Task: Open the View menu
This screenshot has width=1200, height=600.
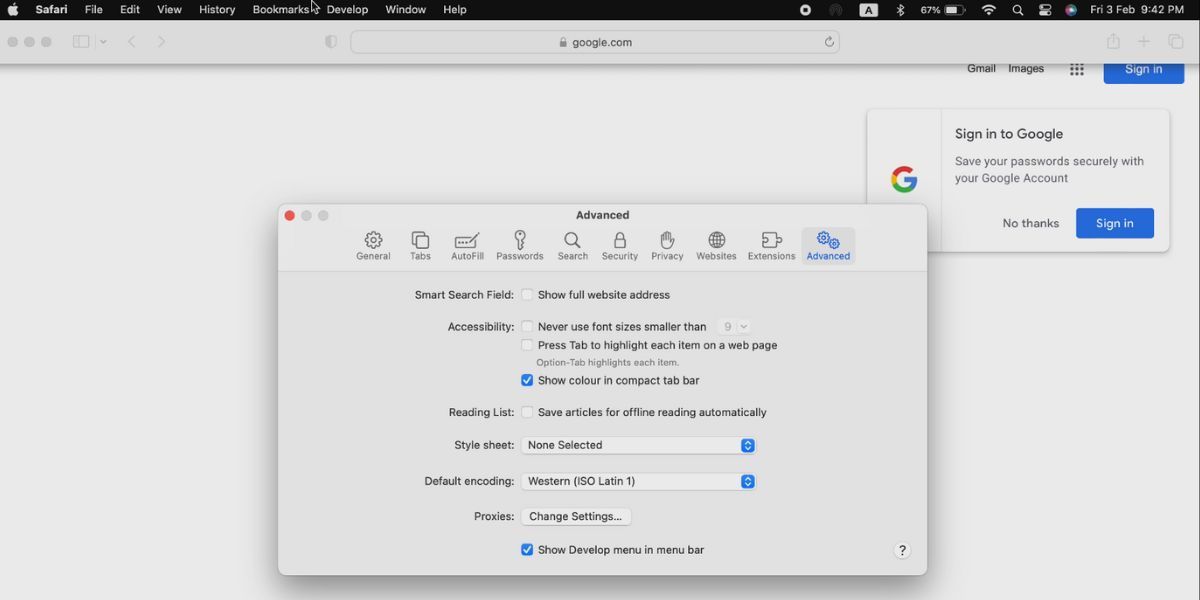Action: pos(169,9)
